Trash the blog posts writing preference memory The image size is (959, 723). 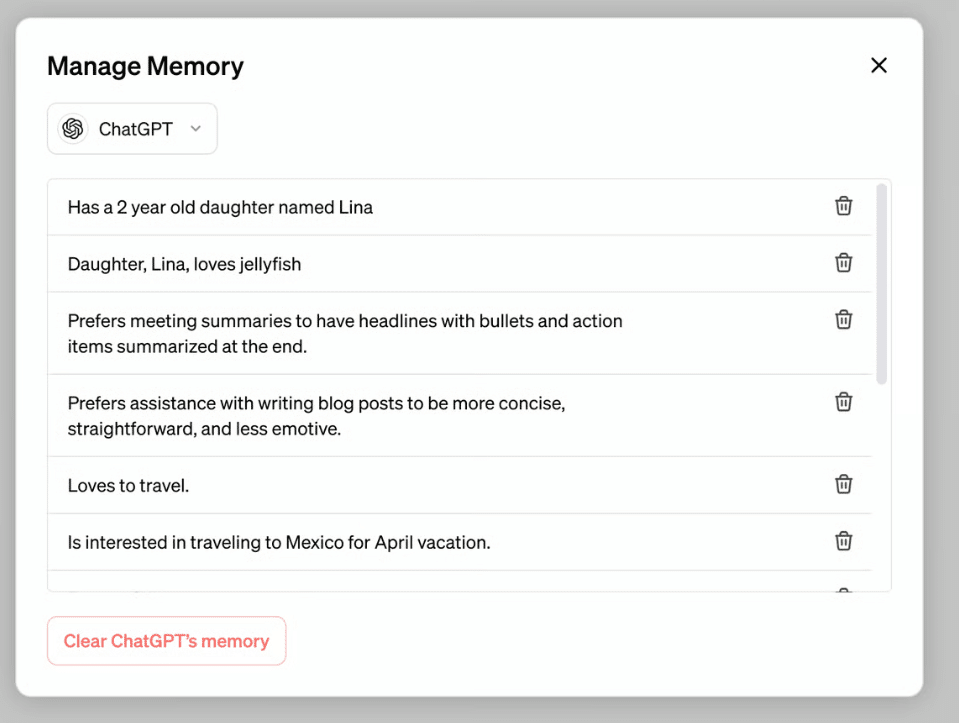pyautogui.click(x=844, y=402)
